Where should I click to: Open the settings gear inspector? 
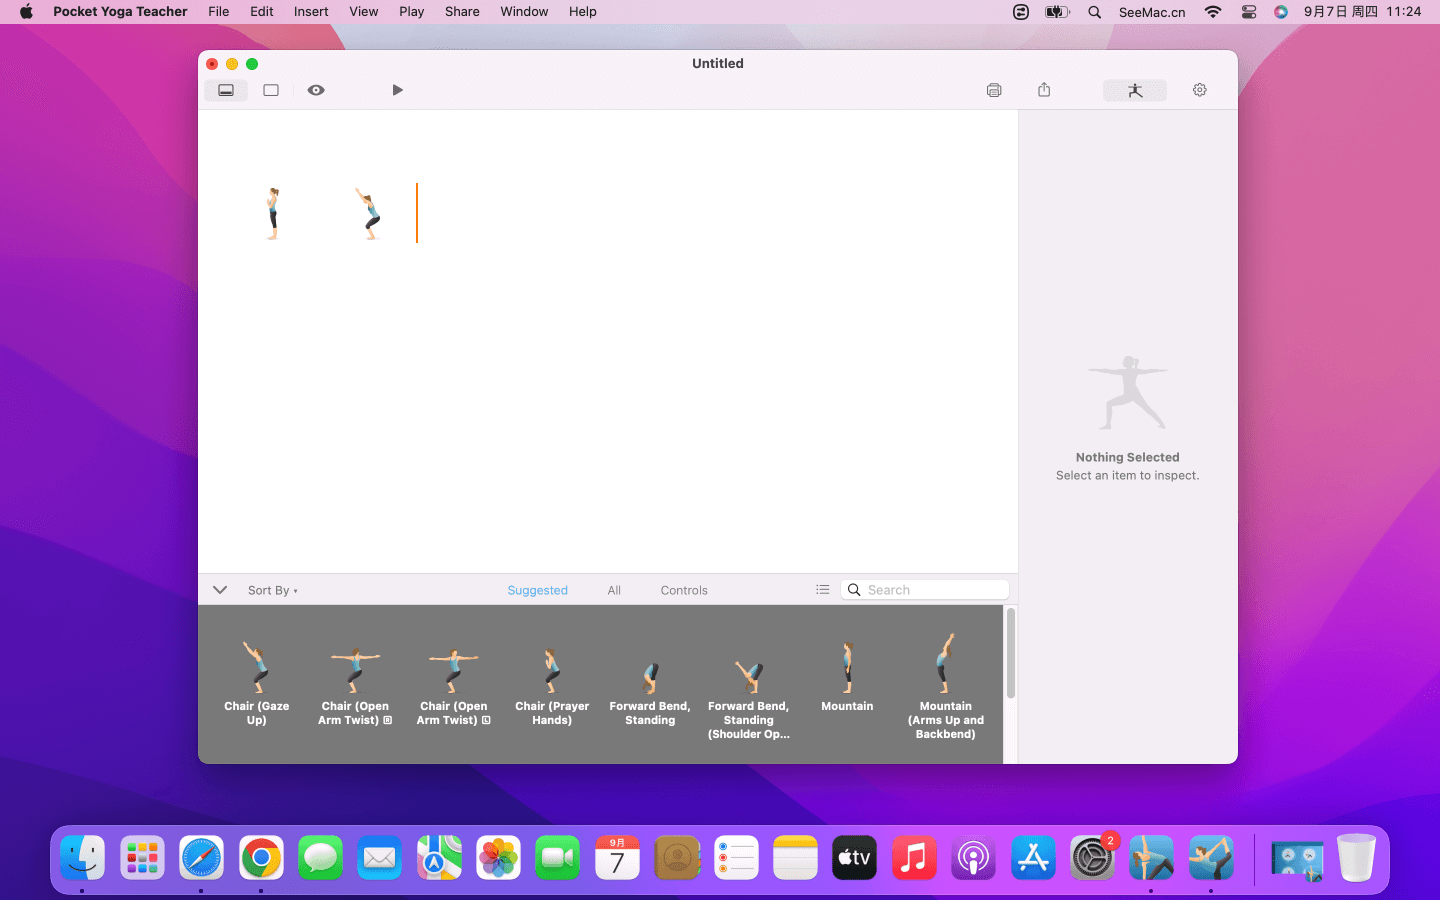tap(1199, 90)
